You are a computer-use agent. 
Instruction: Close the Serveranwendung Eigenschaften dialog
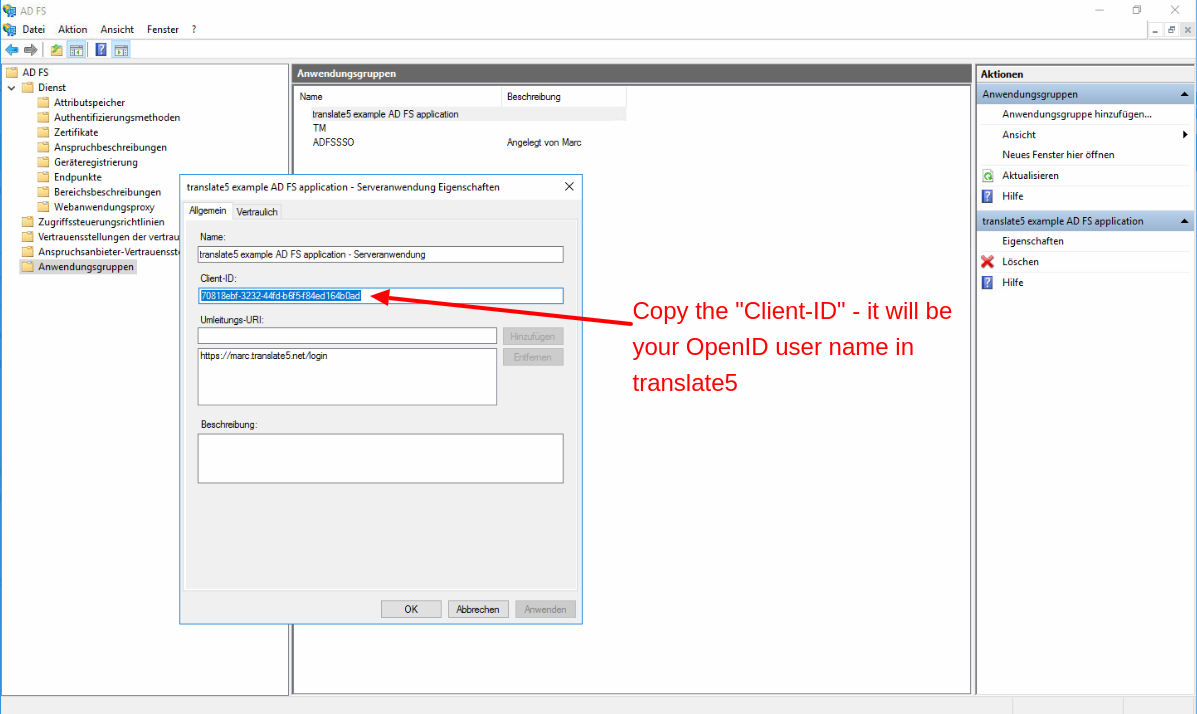[569, 187]
